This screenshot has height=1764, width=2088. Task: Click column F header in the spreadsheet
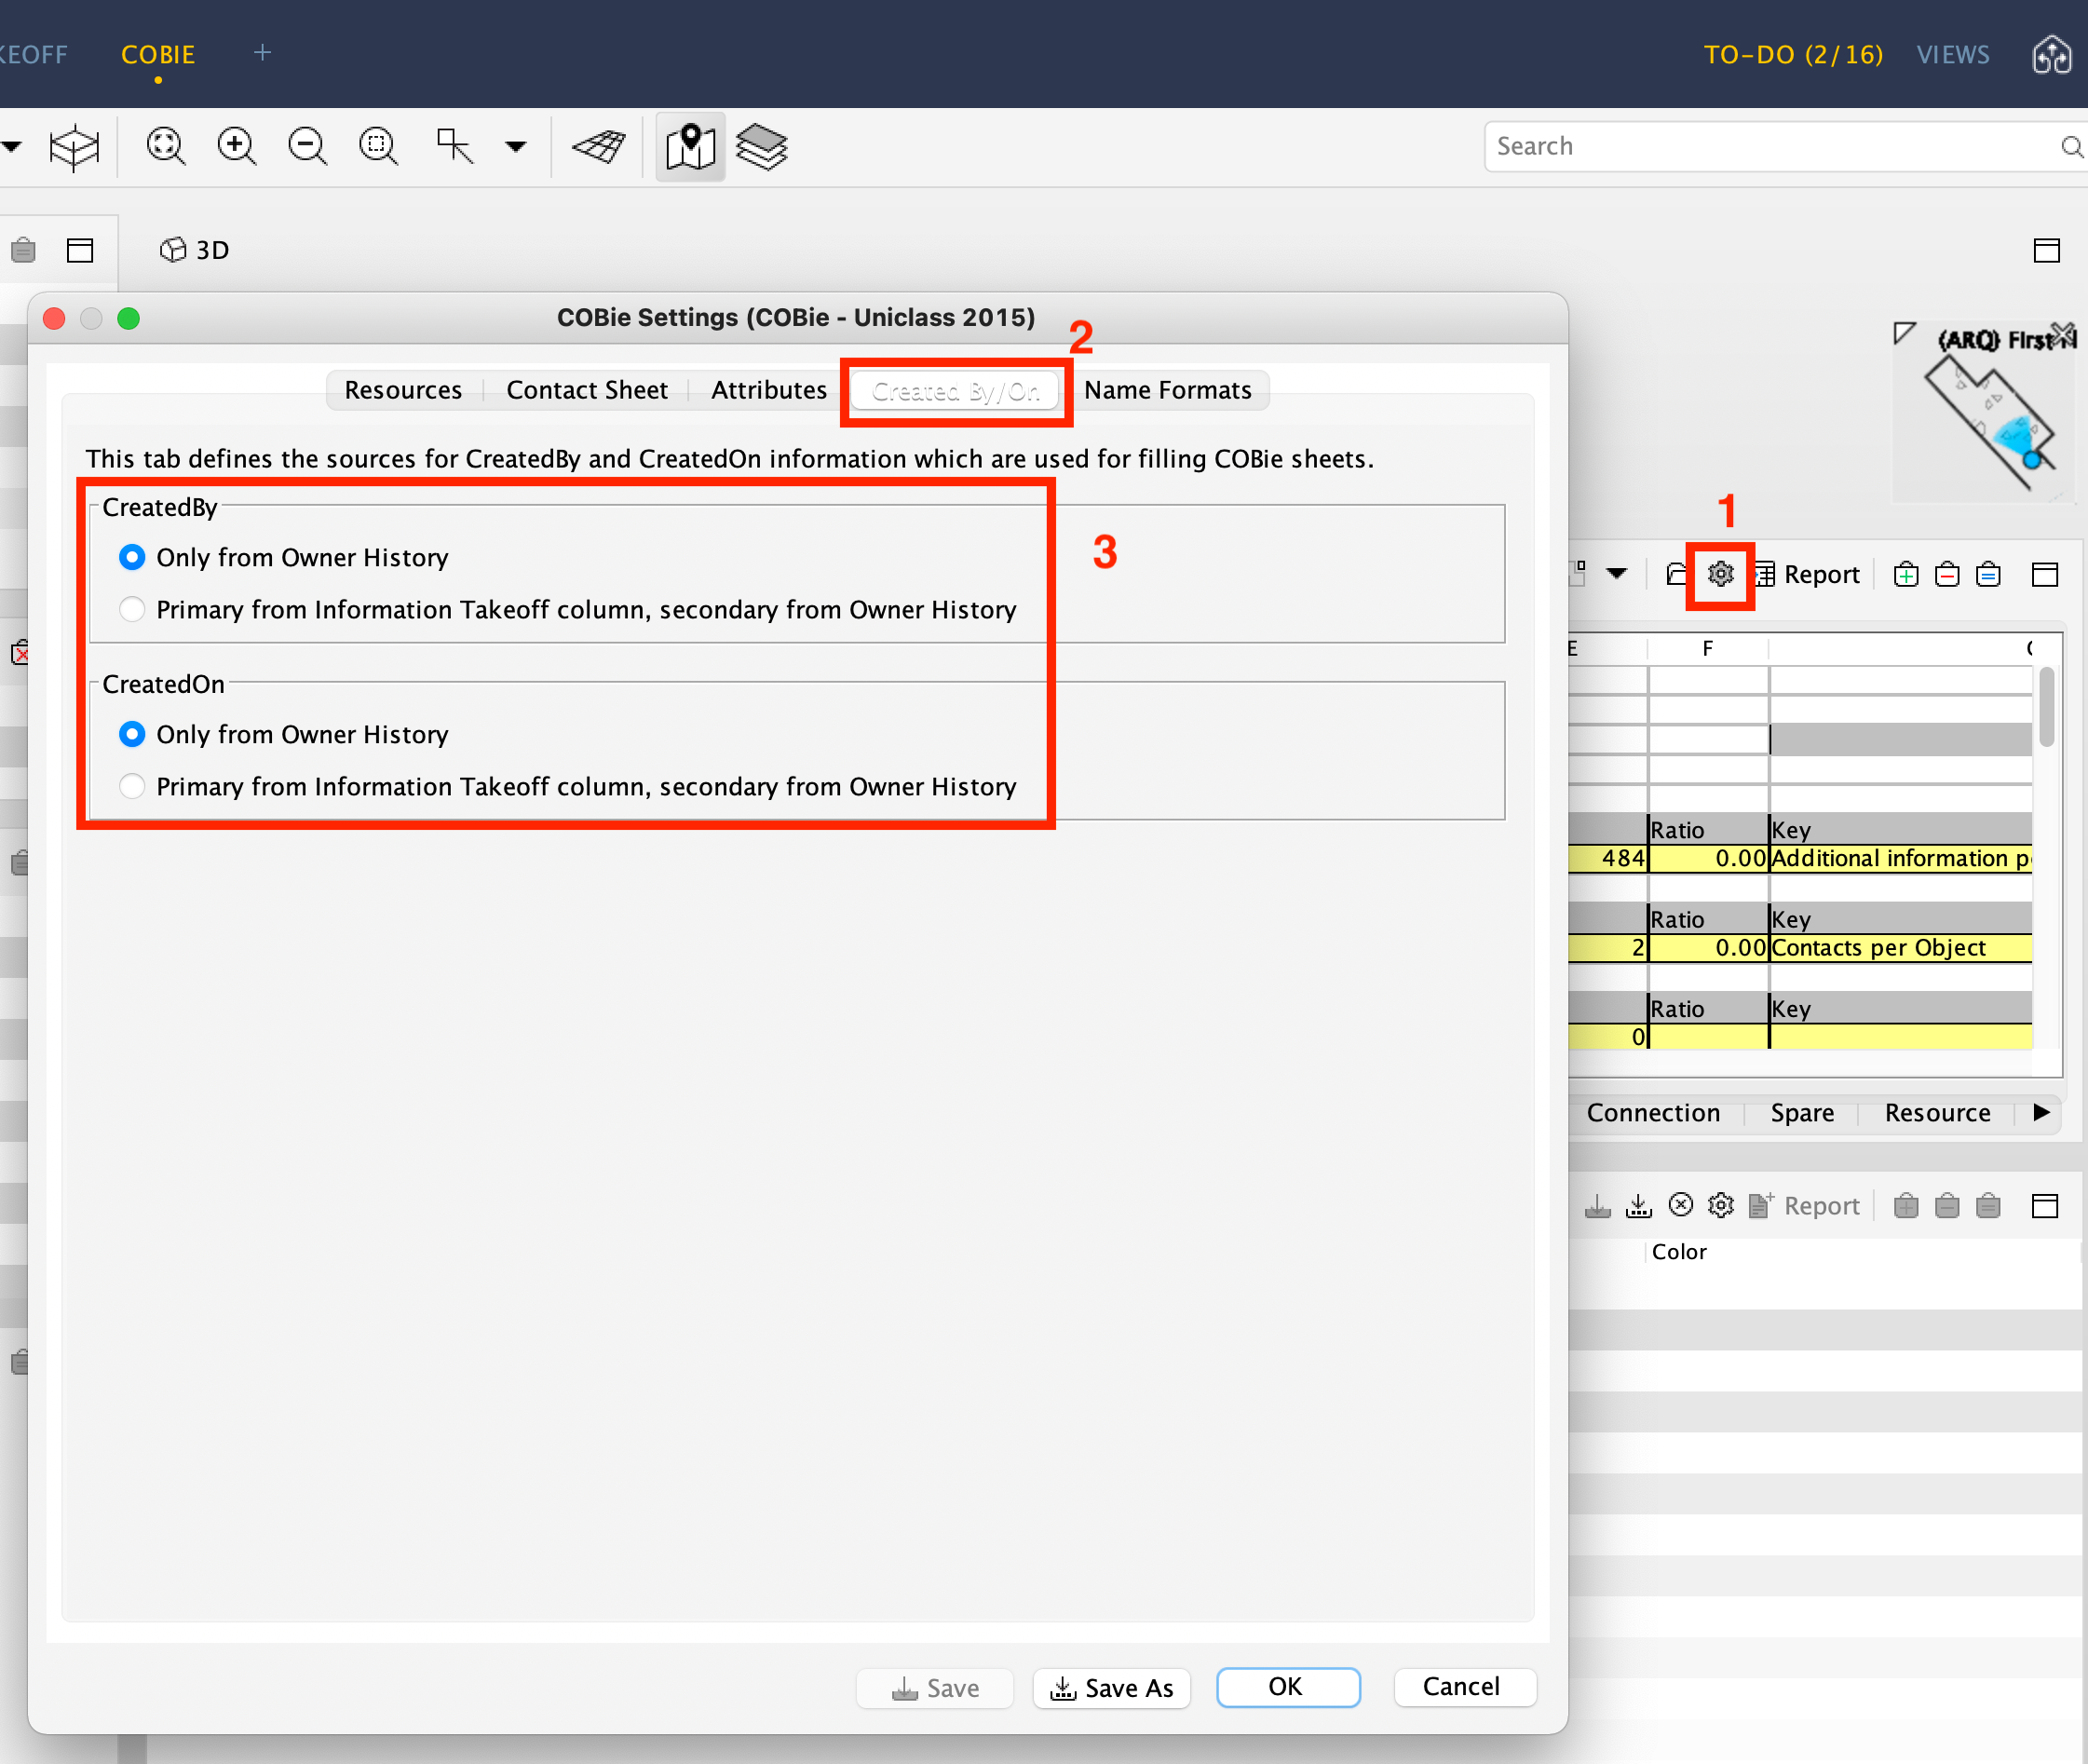pyautogui.click(x=1708, y=648)
